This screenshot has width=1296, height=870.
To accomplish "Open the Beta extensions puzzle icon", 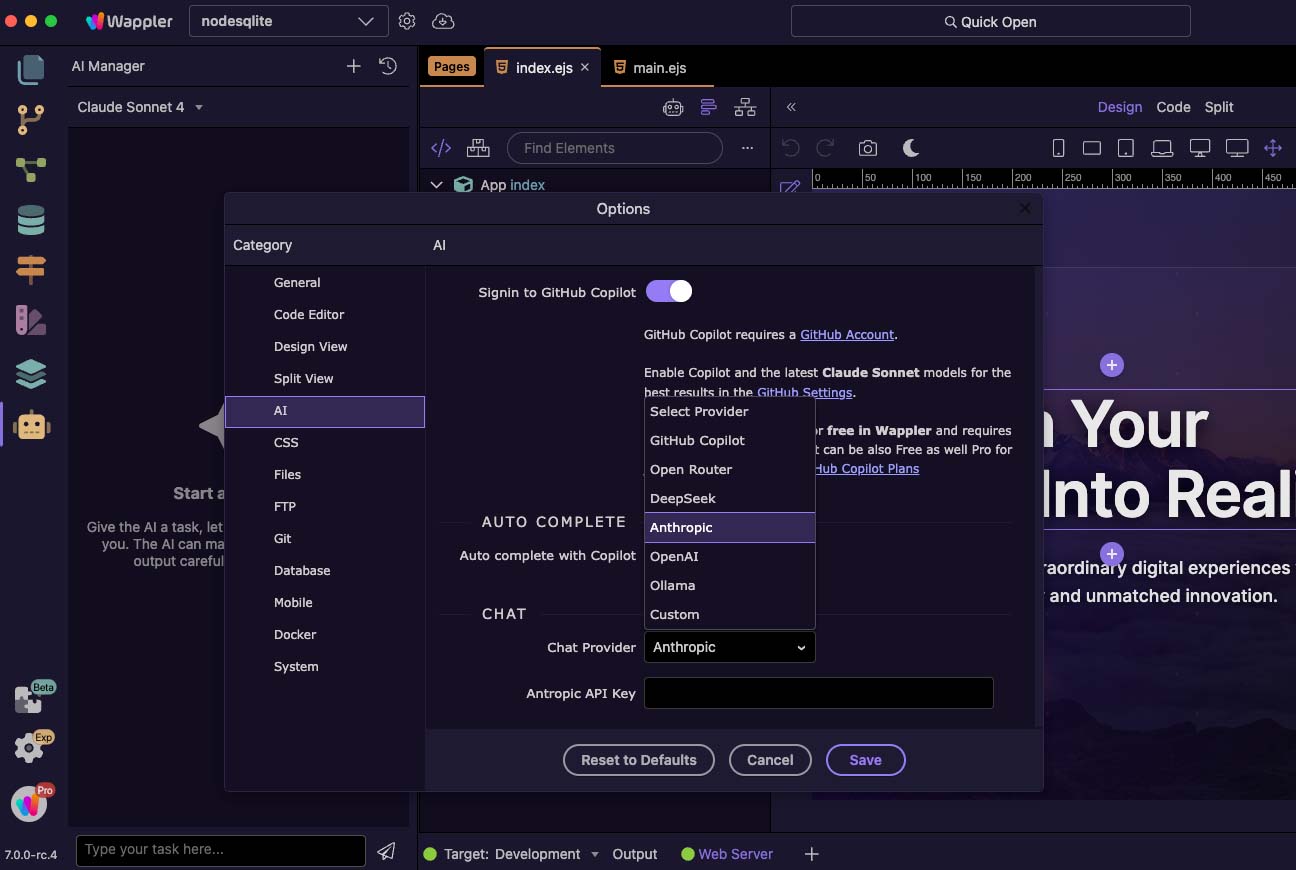I will coord(31,699).
